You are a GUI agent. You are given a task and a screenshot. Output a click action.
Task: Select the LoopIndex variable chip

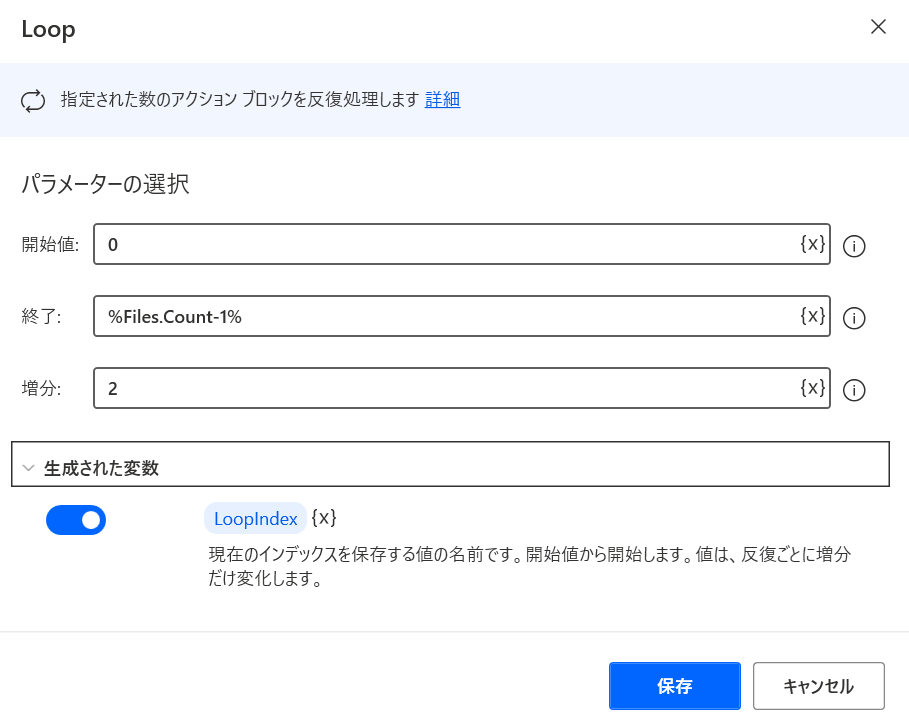pyautogui.click(x=256, y=518)
